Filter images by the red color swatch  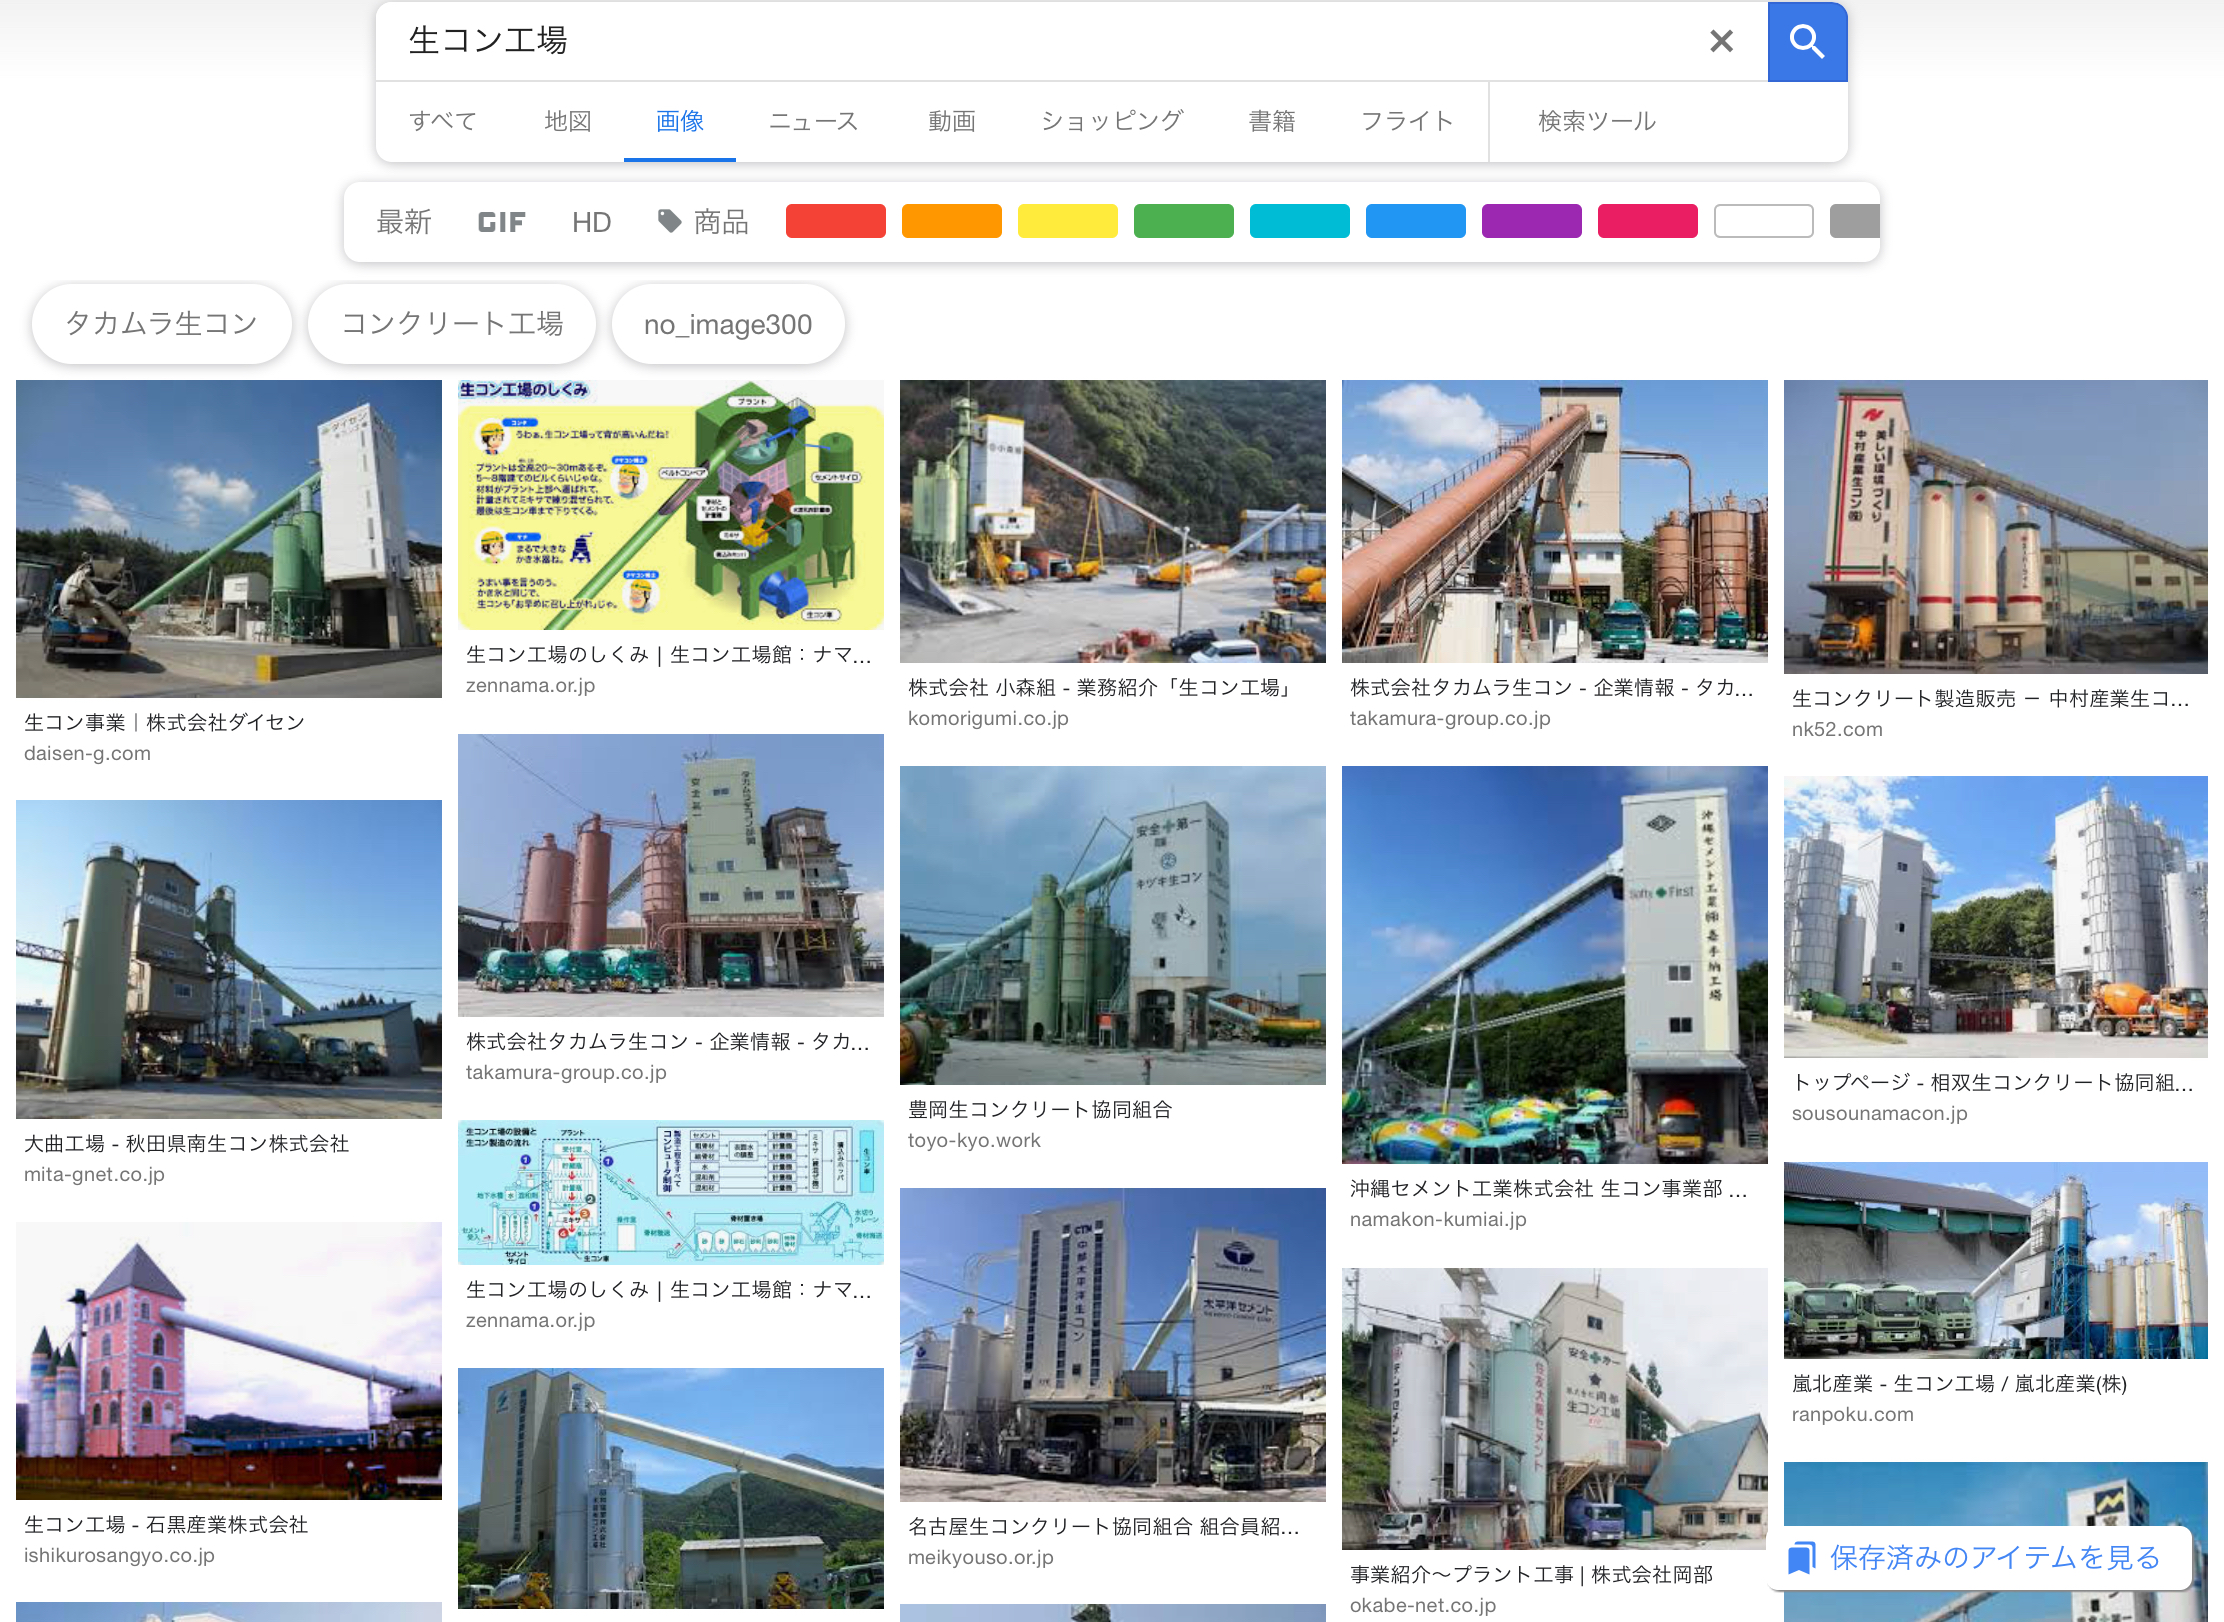[x=836, y=221]
